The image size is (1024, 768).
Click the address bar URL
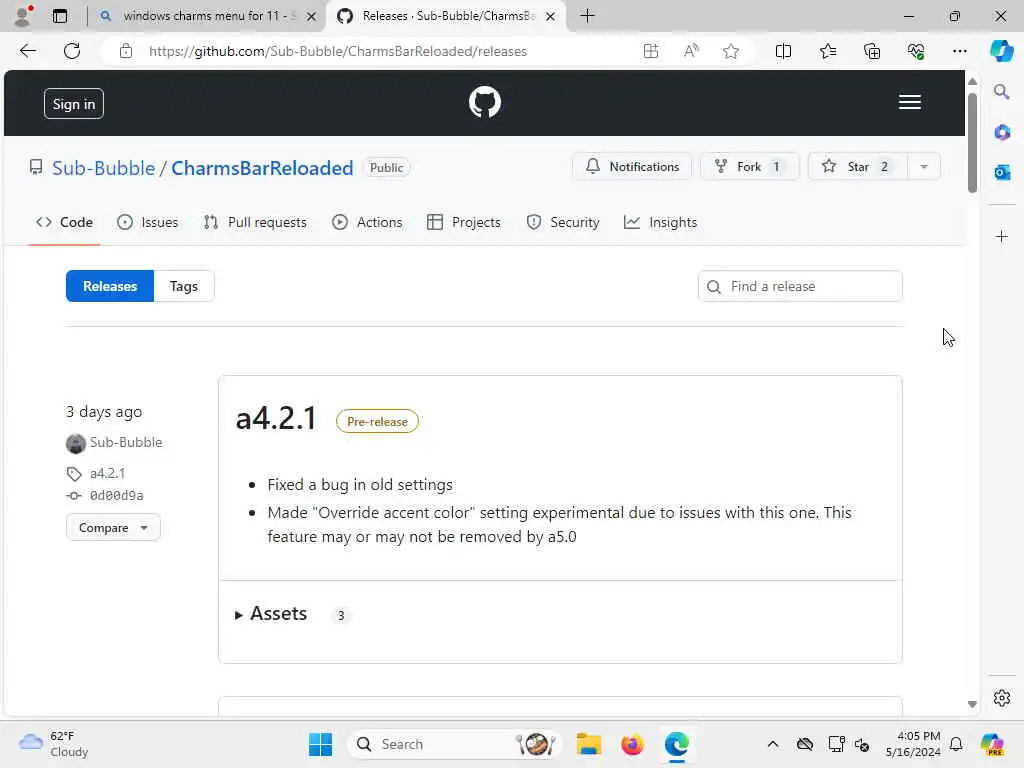click(x=338, y=51)
